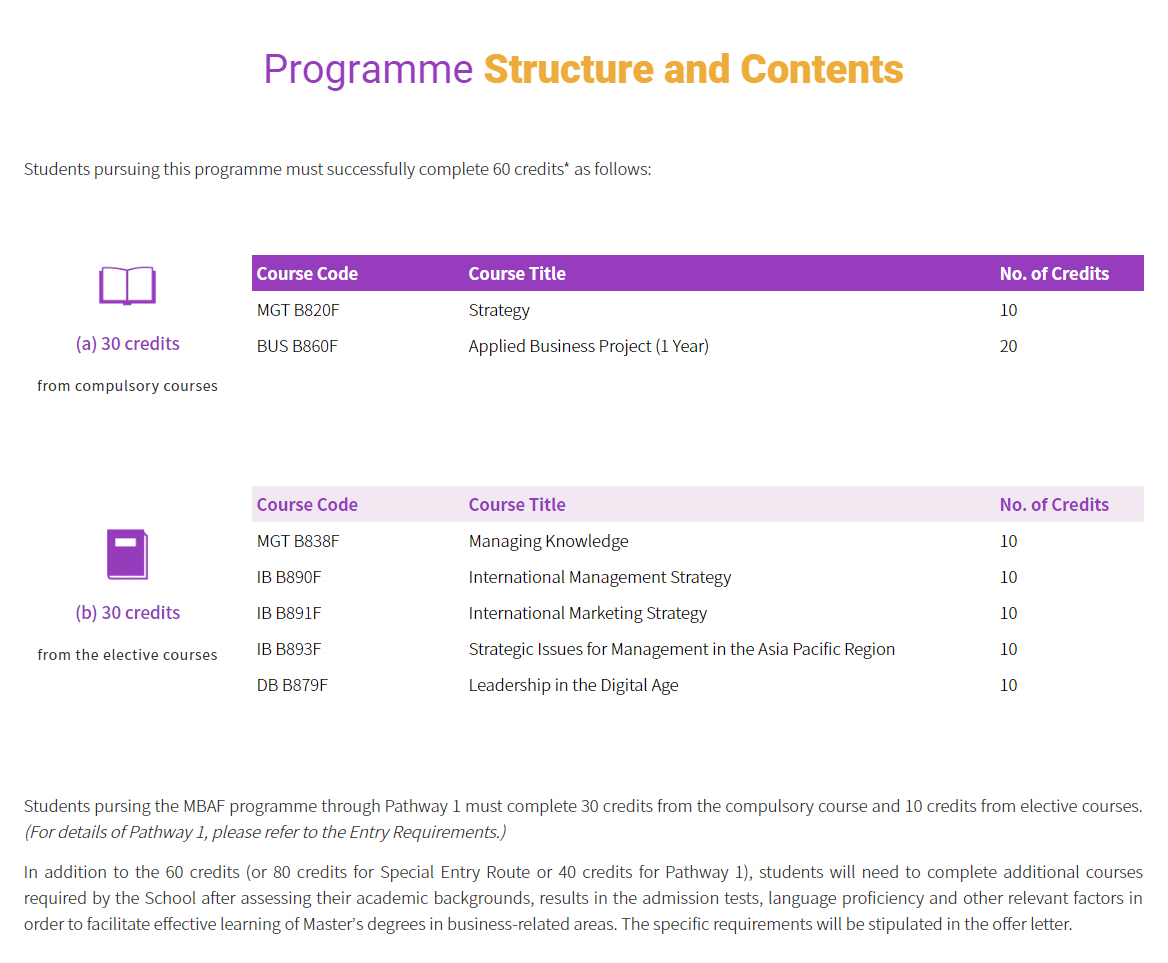
Task: Select BUS B860F course code
Action: 297,346
